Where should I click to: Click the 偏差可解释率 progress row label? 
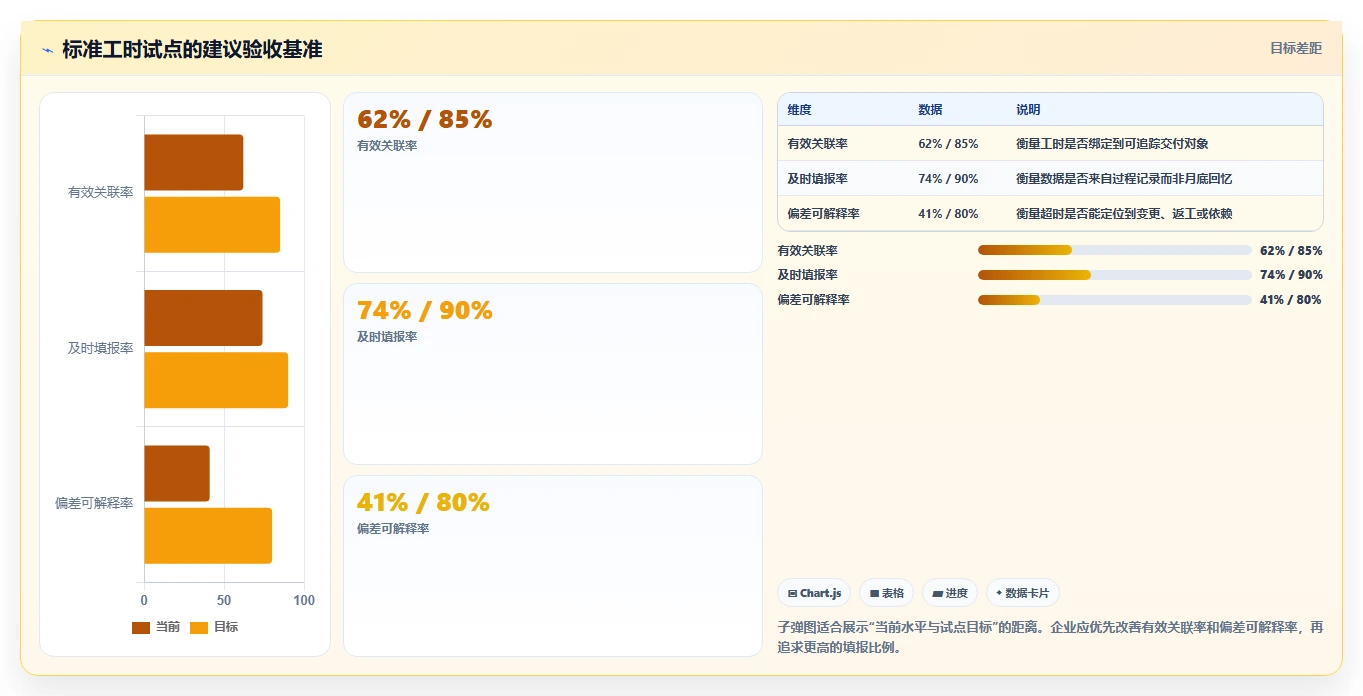(x=814, y=300)
